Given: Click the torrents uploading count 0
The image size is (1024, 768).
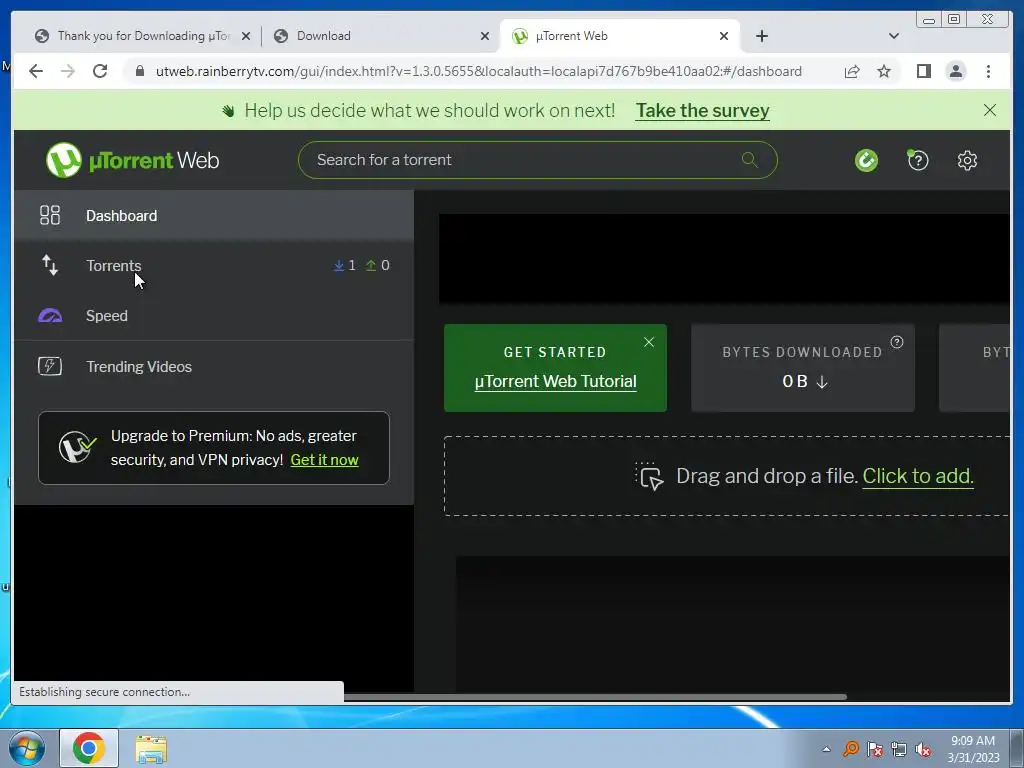Looking at the screenshot, I should (x=377, y=265).
